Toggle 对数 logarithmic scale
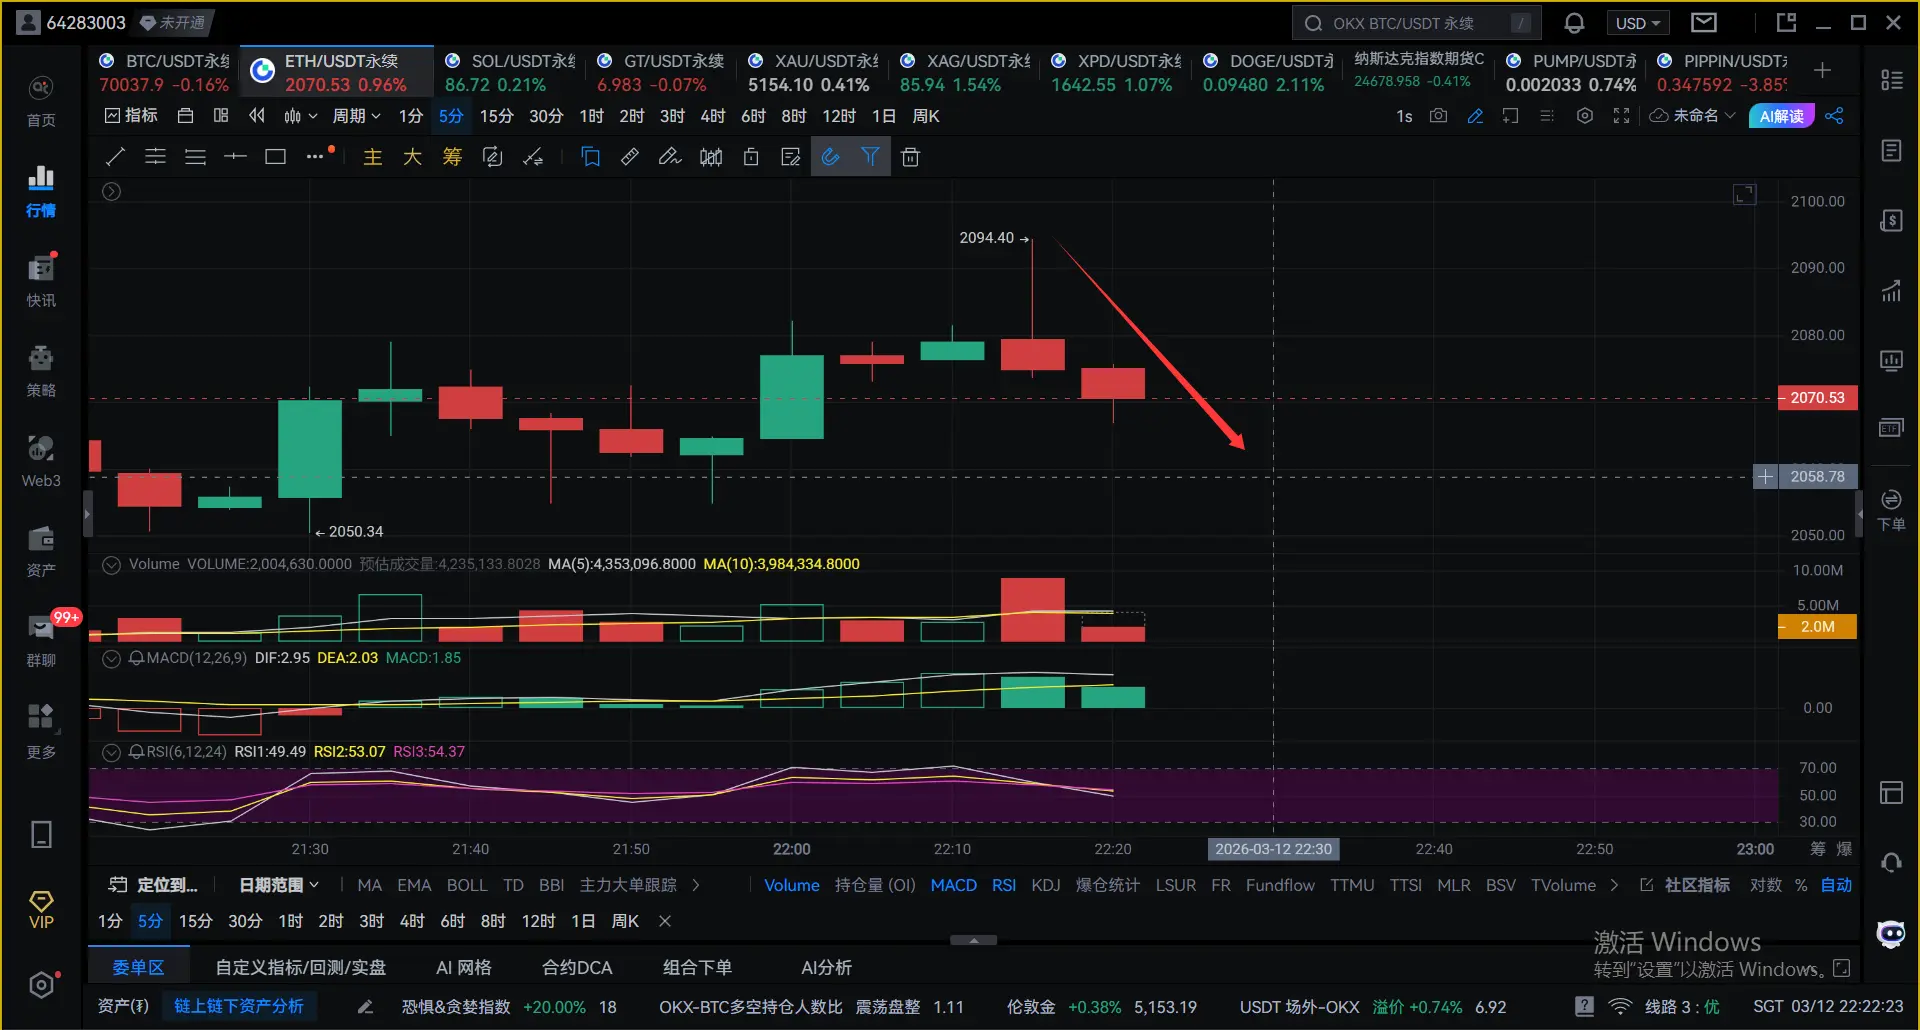 coord(1766,885)
